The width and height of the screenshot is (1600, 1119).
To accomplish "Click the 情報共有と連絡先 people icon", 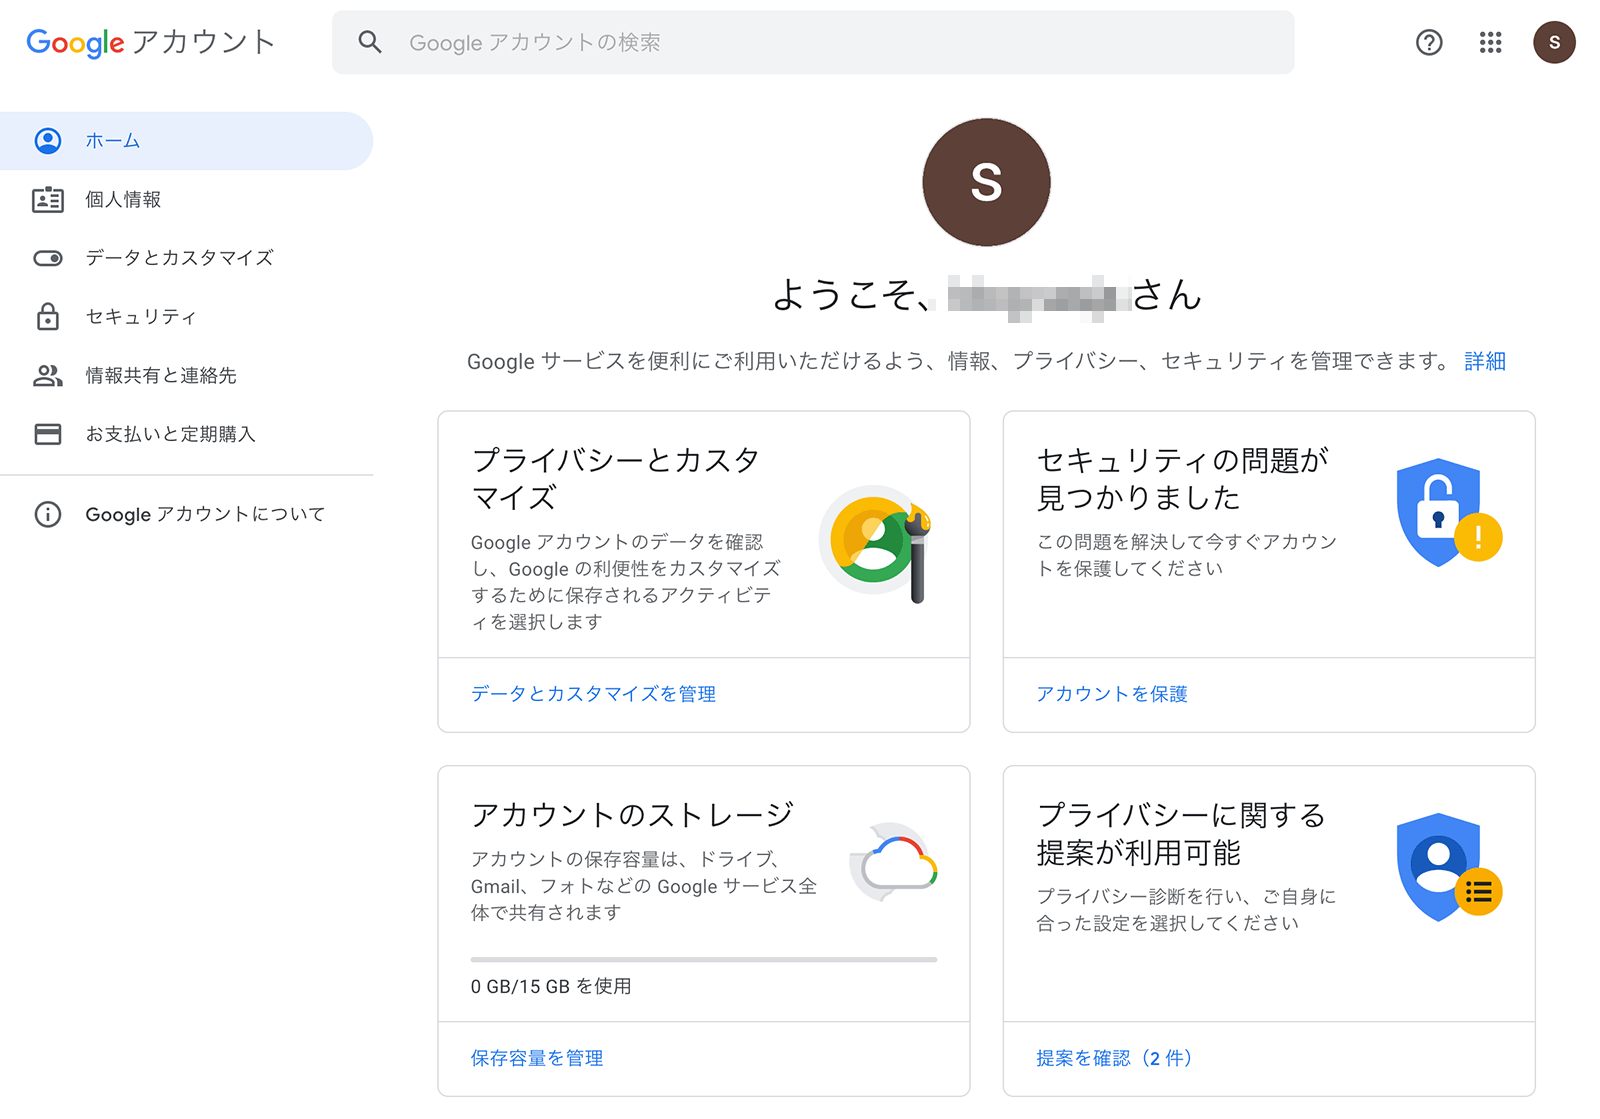I will 48,375.
